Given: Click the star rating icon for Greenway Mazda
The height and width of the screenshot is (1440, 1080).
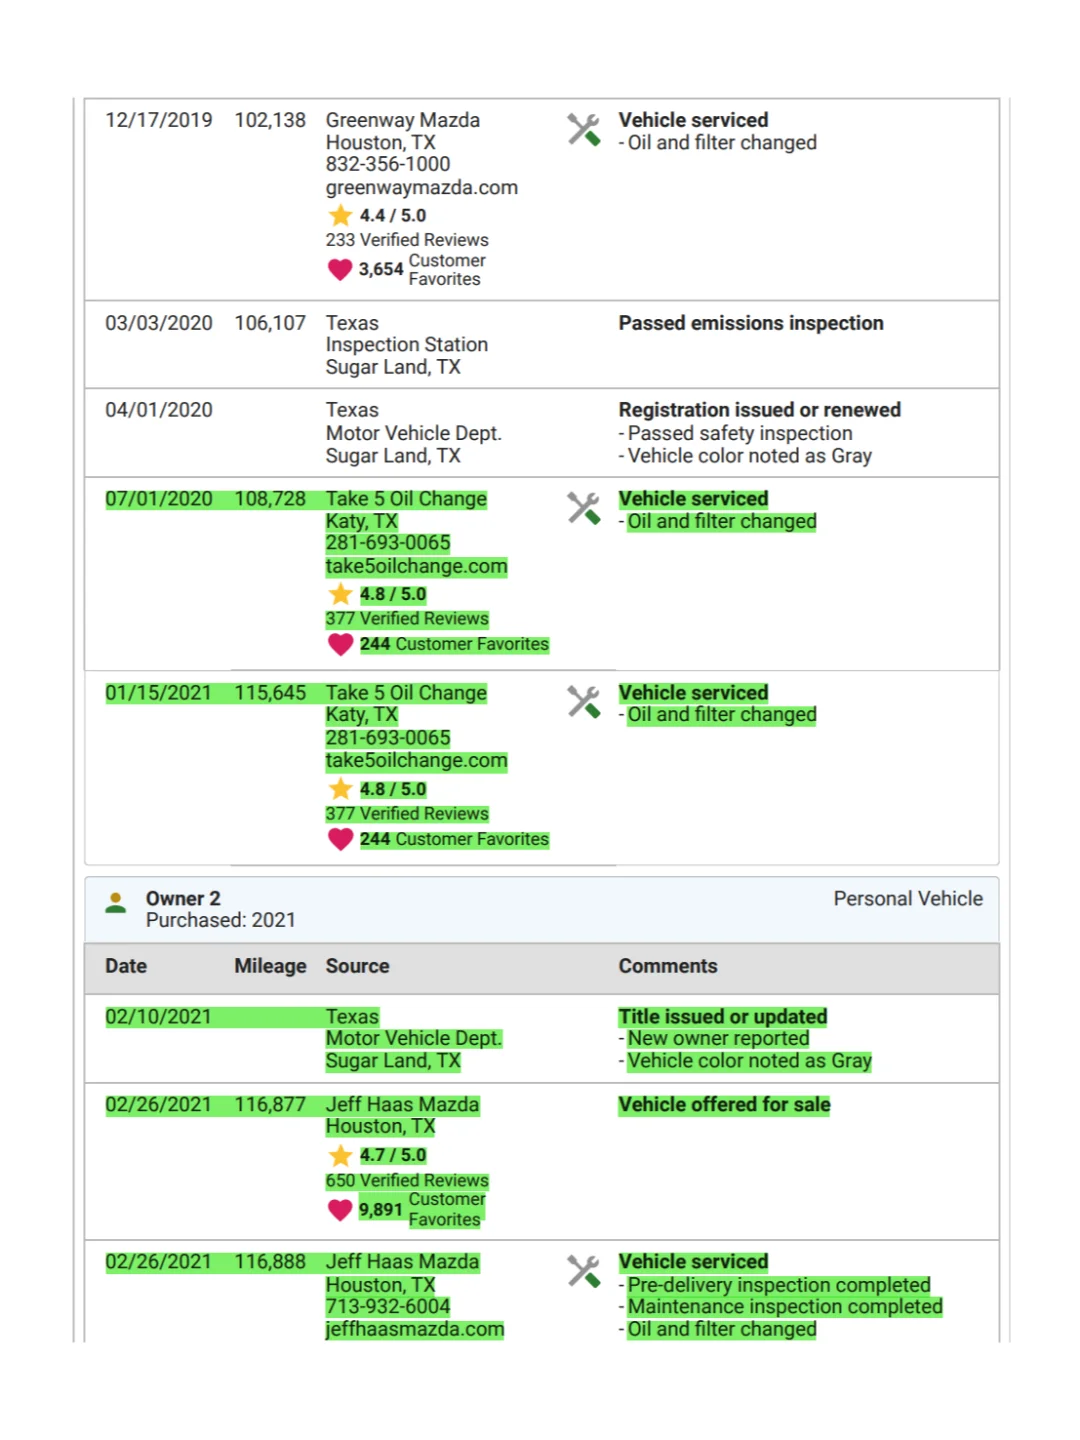Looking at the screenshot, I should (x=340, y=215).
